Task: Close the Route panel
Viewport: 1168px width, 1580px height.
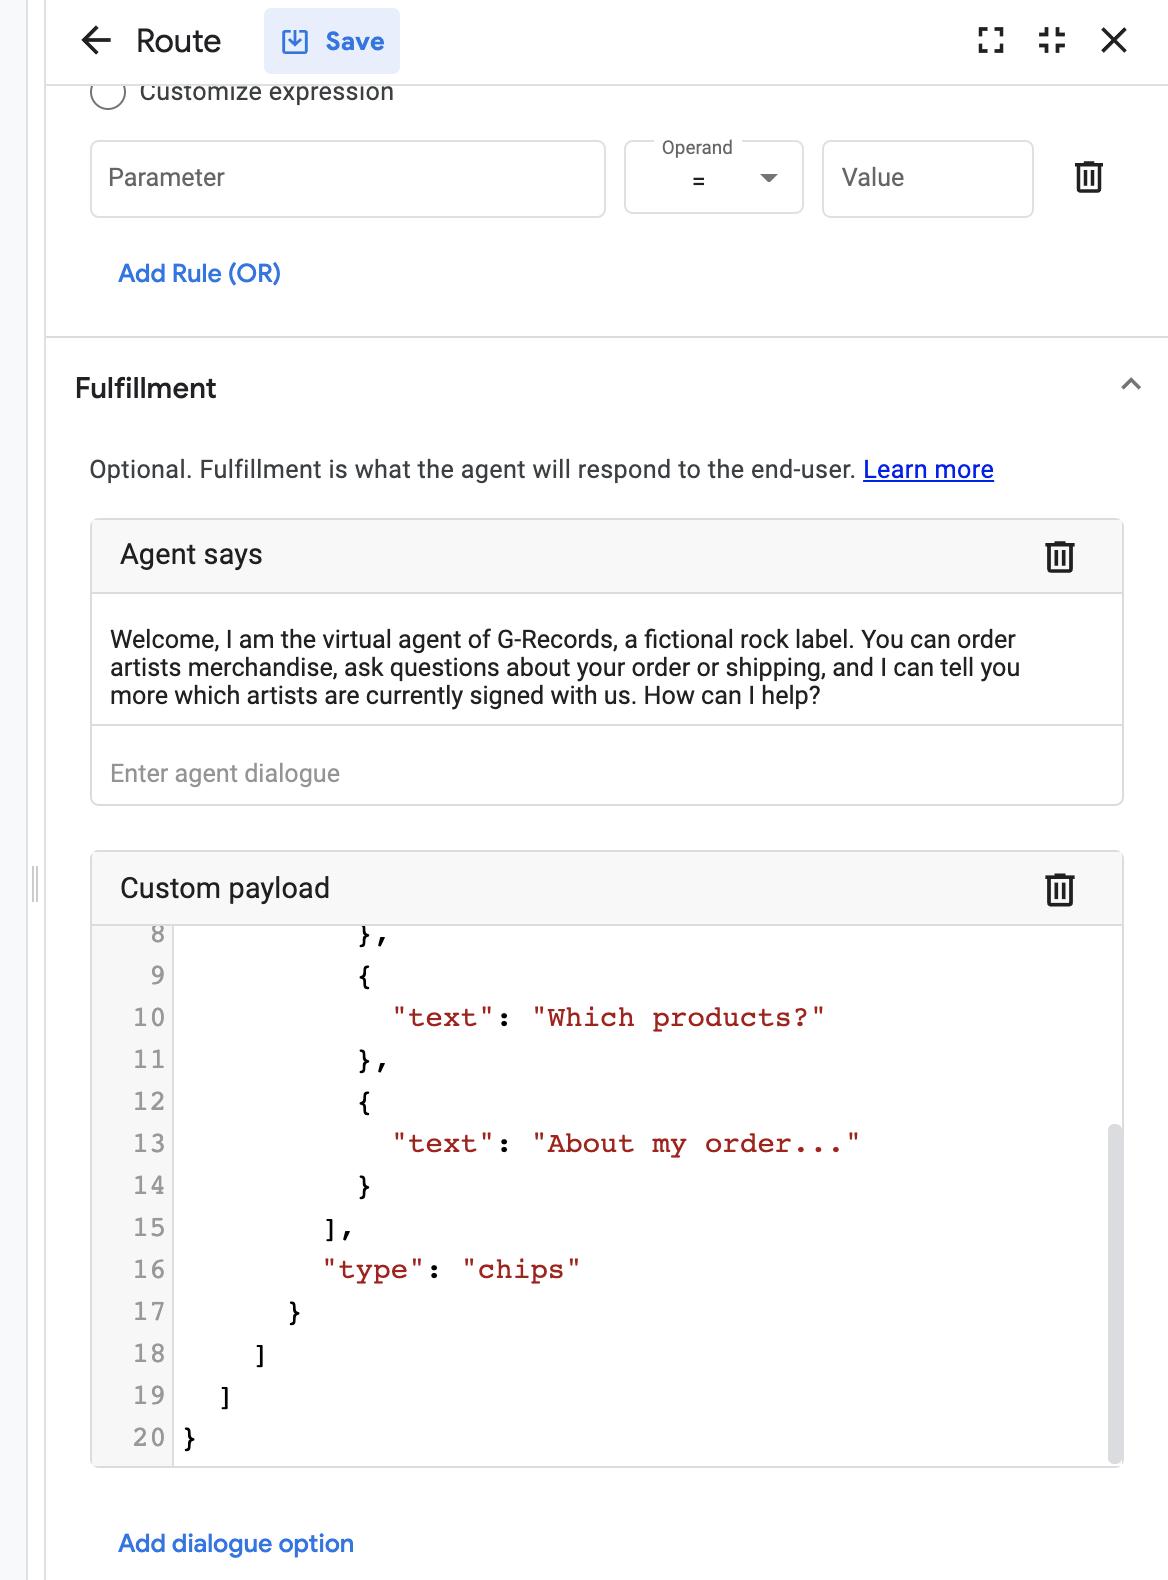Action: point(1113,41)
